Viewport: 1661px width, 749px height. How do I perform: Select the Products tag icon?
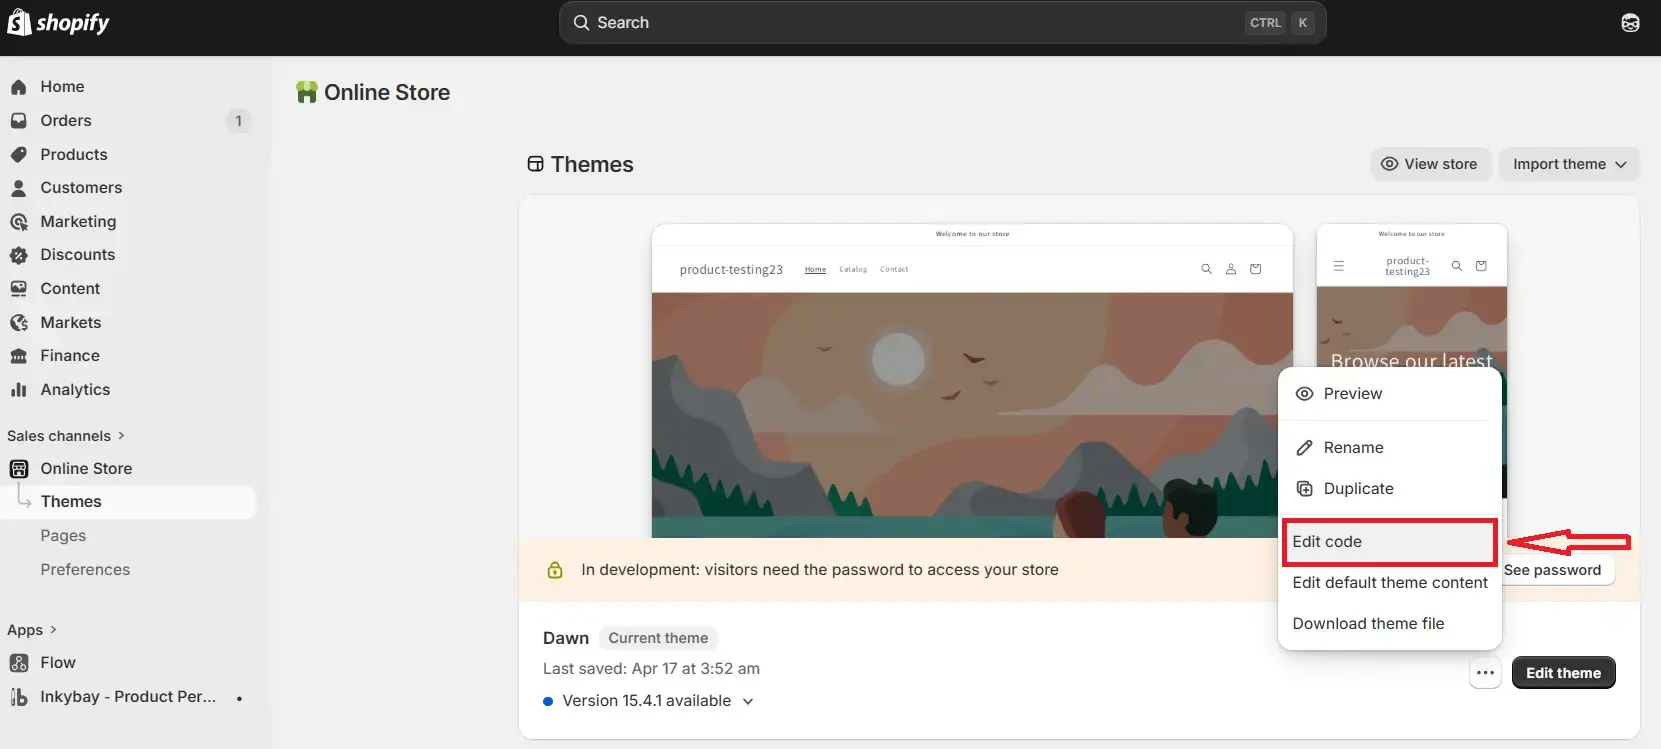click(18, 155)
